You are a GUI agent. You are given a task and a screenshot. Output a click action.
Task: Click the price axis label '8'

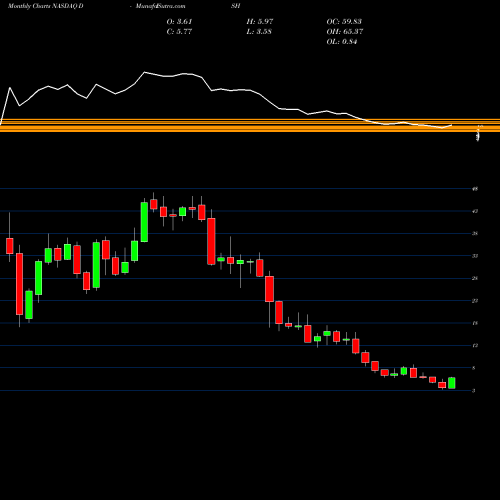click(x=474, y=368)
